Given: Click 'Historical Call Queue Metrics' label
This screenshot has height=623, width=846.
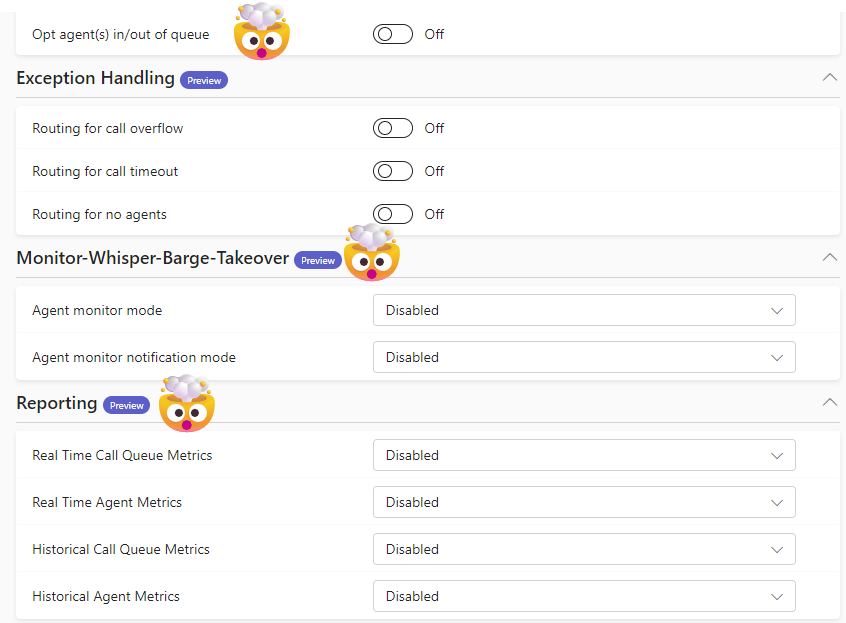Looking at the screenshot, I should (121, 550).
